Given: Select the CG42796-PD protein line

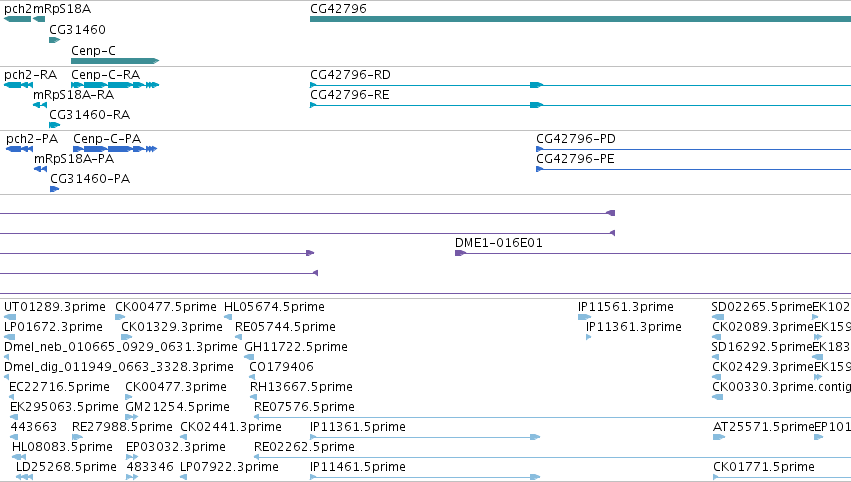Looking at the screenshot, I should coord(694,149).
